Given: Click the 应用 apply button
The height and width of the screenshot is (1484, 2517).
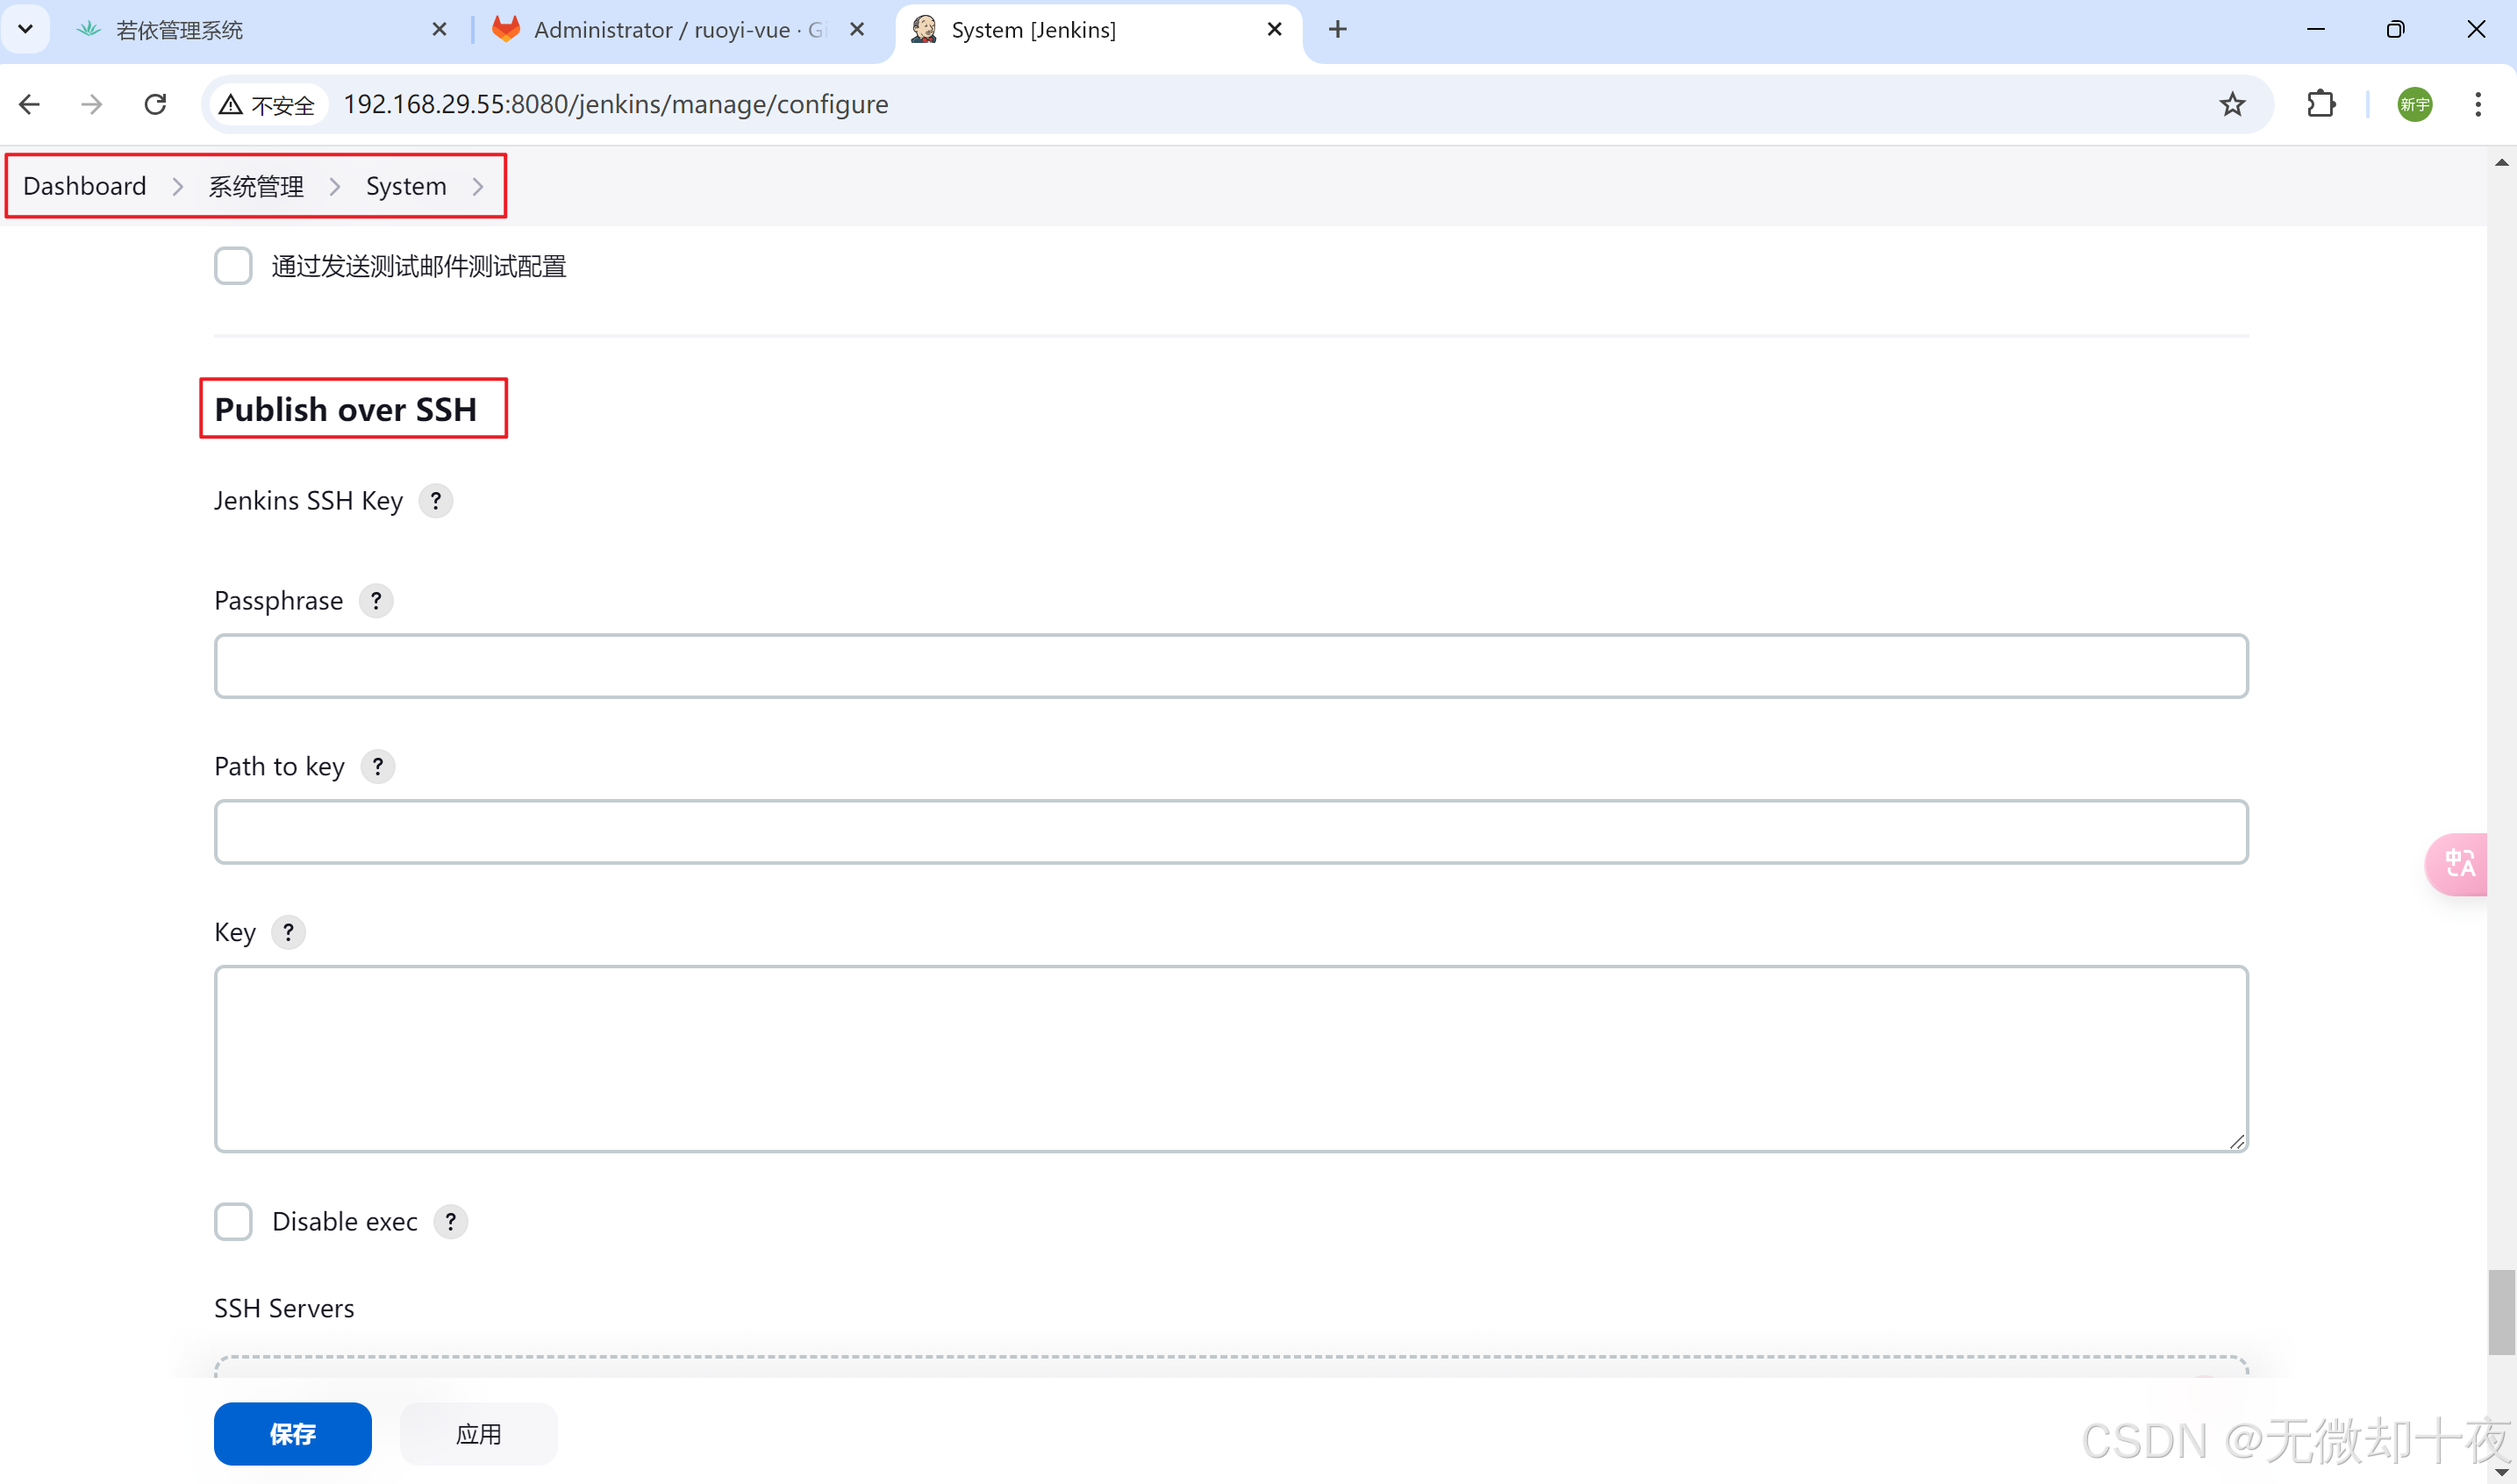Looking at the screenshot, I should (x=478, y=1434).
